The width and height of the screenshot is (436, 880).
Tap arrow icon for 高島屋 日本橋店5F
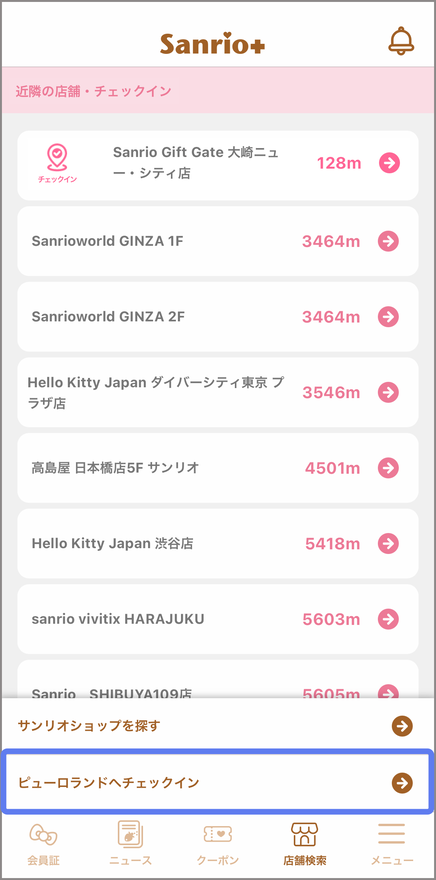388,468
